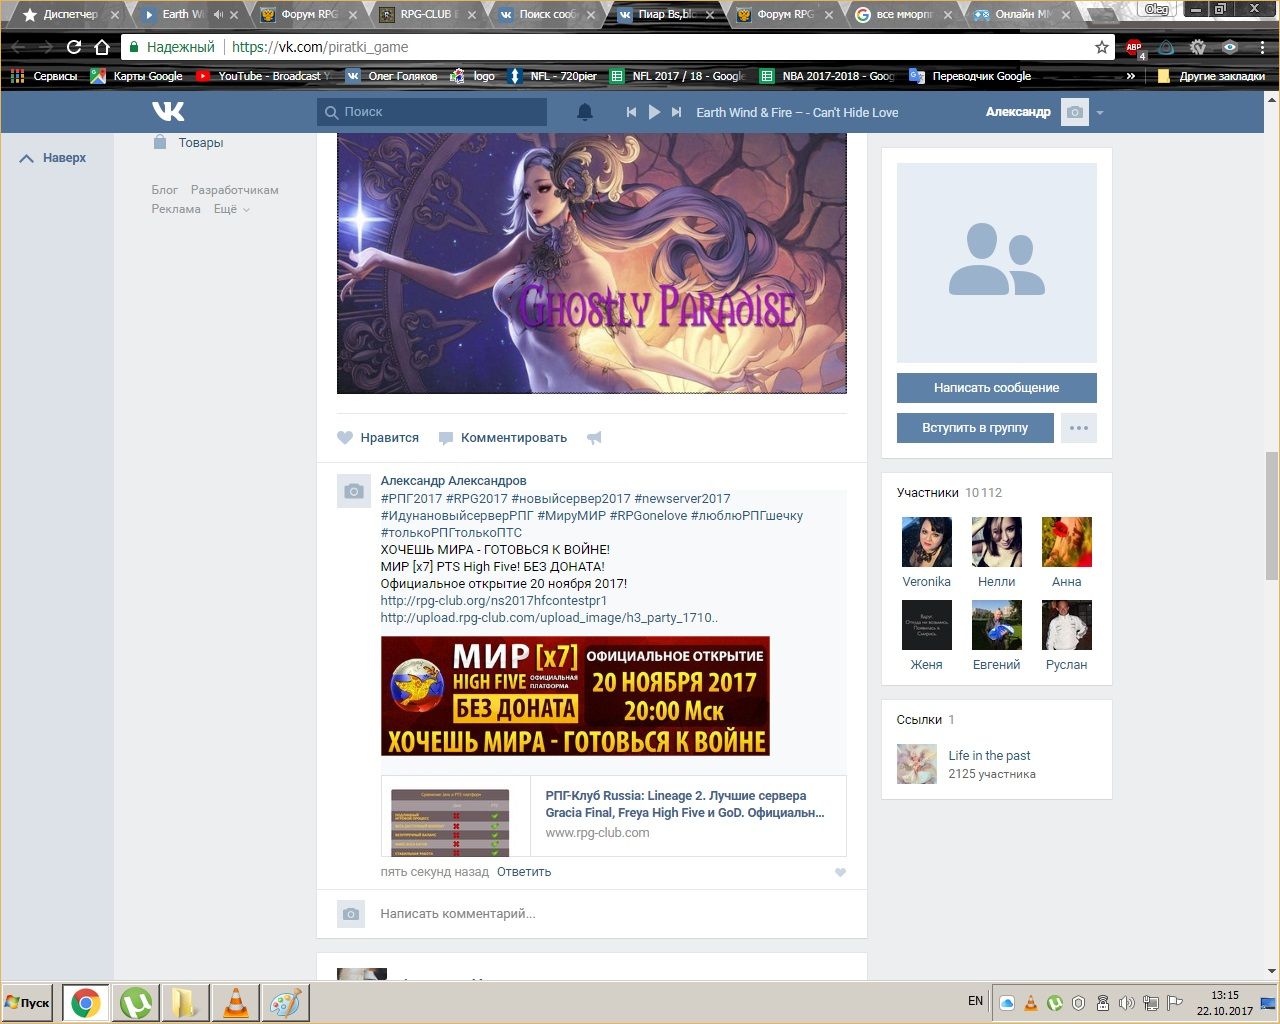Open Карты Google bookmark
This screenshot has width=1280, height=1024.
click(x=137, y=76)
